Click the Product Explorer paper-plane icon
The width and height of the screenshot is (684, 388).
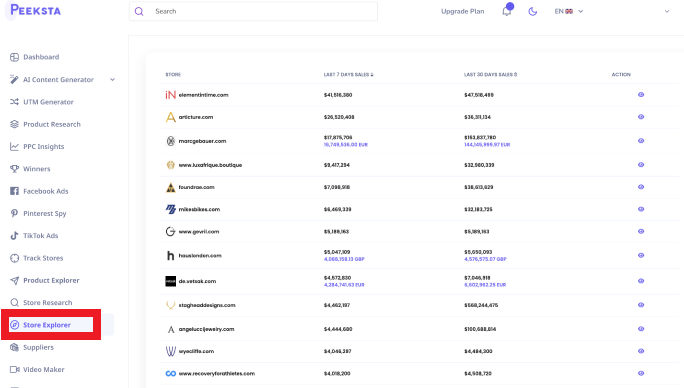tap(14, 281)
